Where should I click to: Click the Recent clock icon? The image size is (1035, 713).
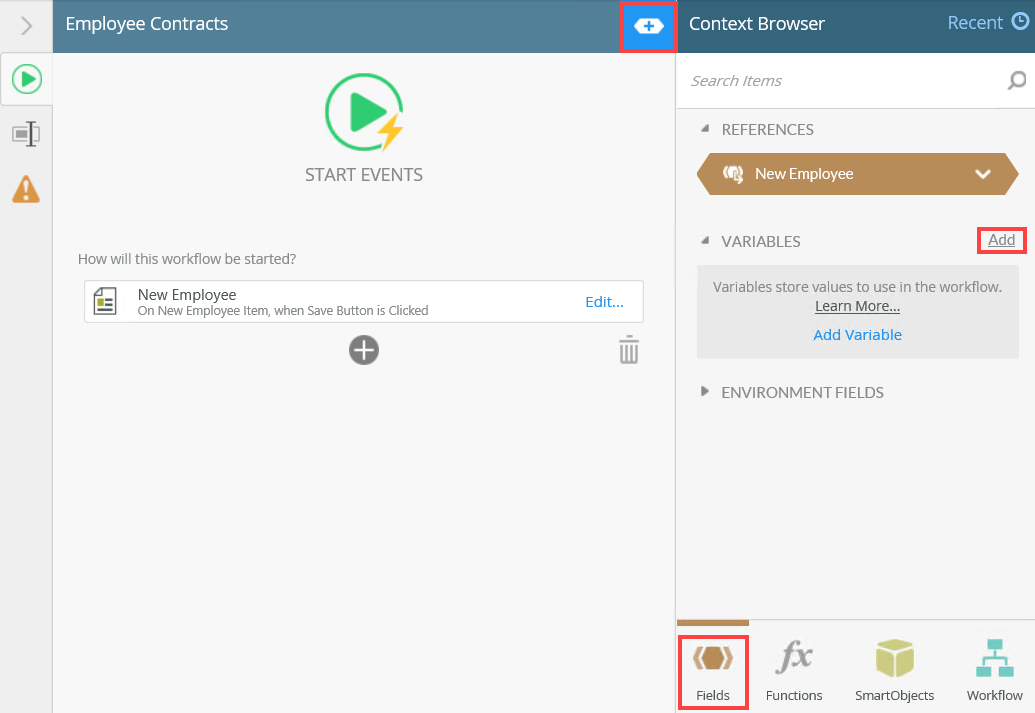pyautogui.click(x=1020, y=22)
